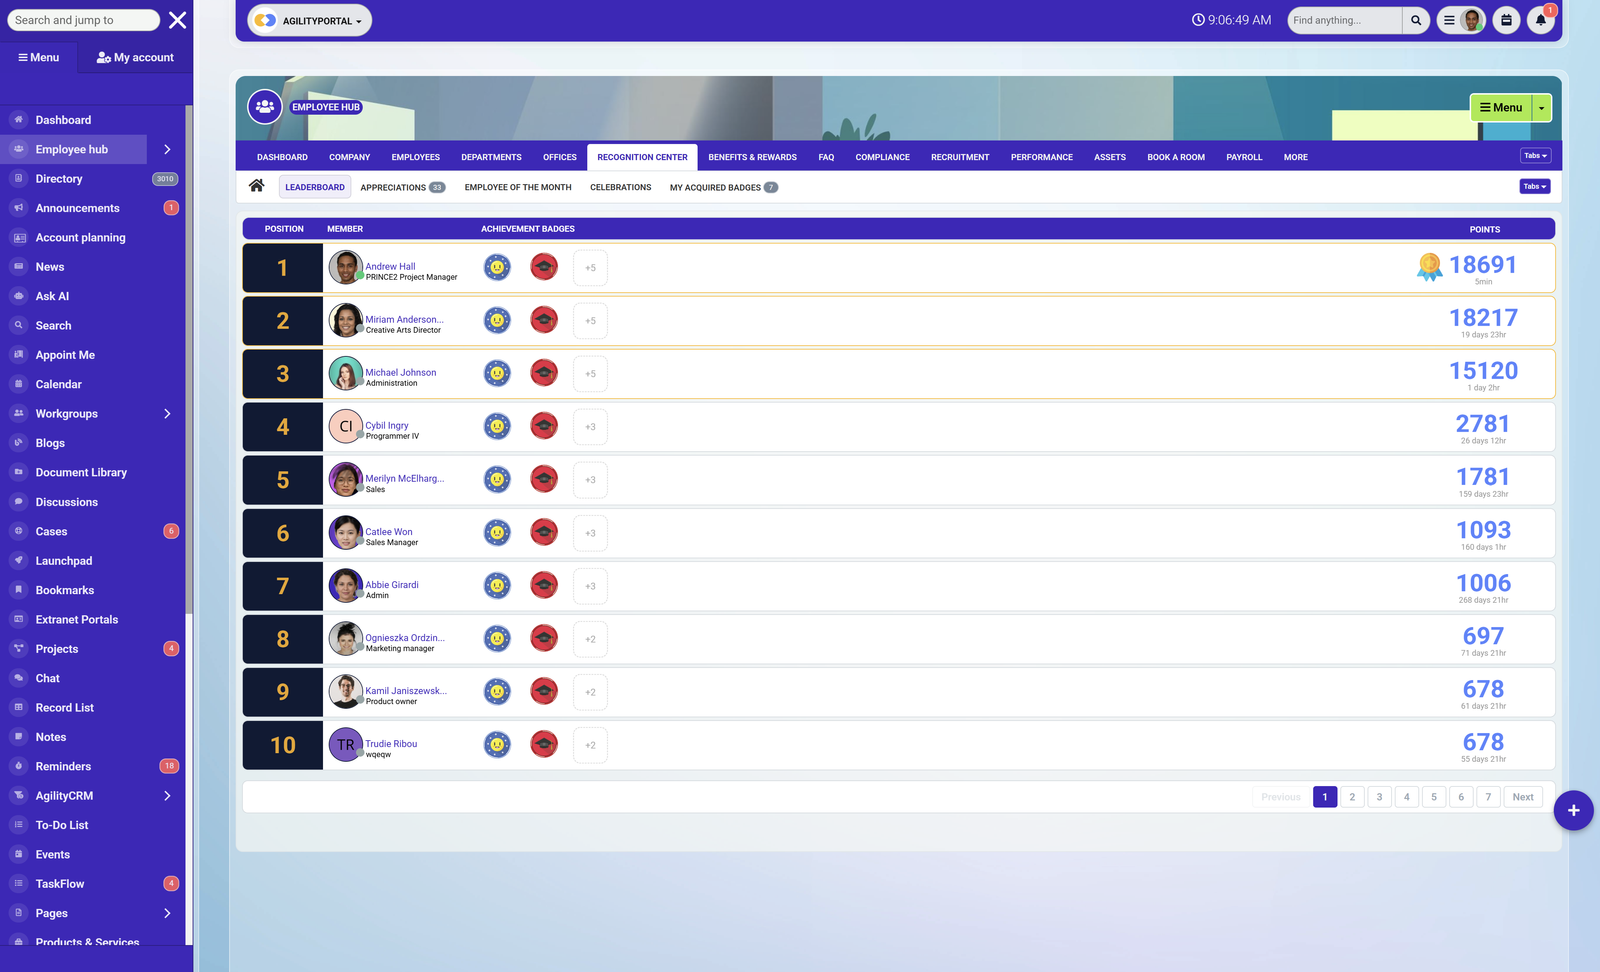
Task: Show Andrew Hall's +5 additional badges
Action: [590, 268]
